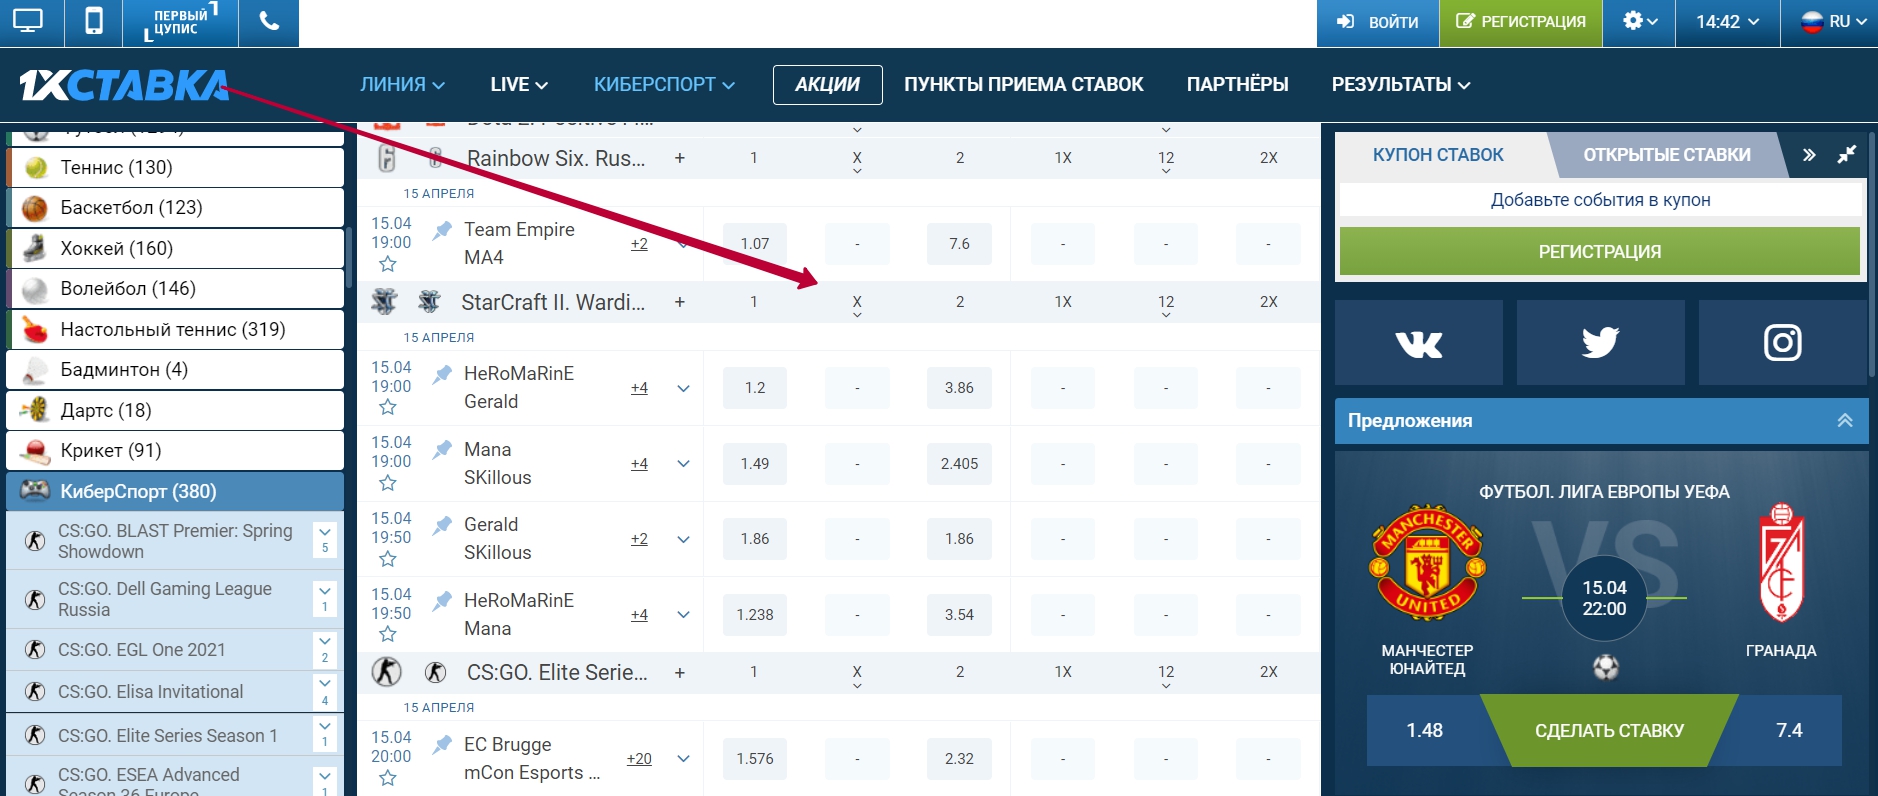Viewport: 1878px width, 796px height.
Task: Open the Первый ЦУПИС icon
Action: [x=180, y=22]
